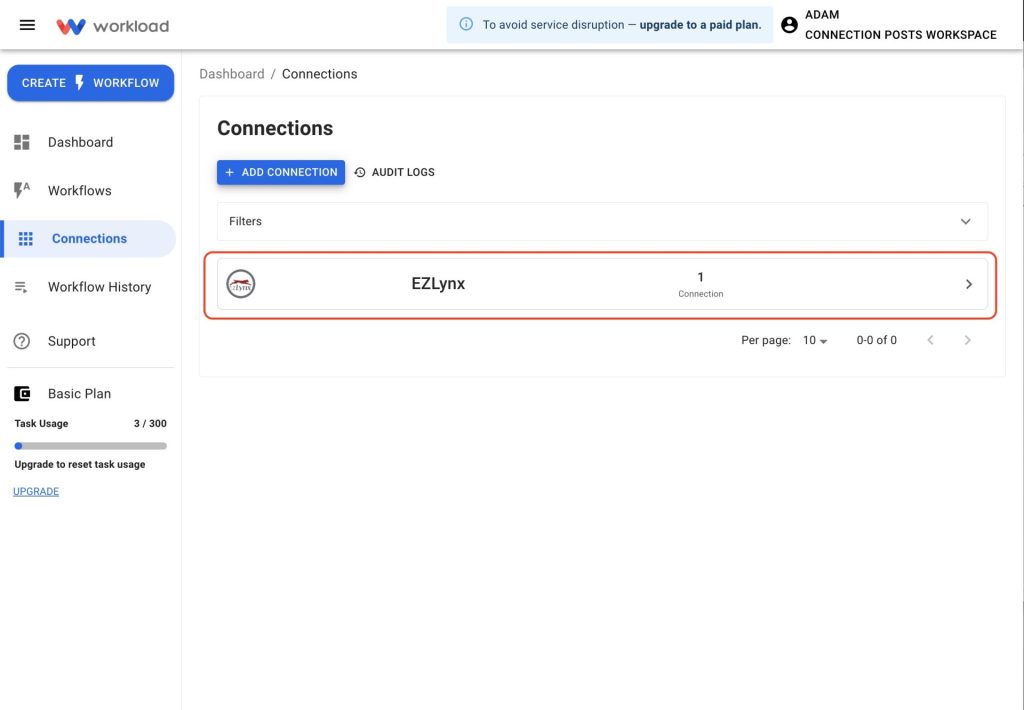The width and height of the screenshot is (1024, 710).
Task: Click the Task Usage progress bar
Action: (91, 446)
